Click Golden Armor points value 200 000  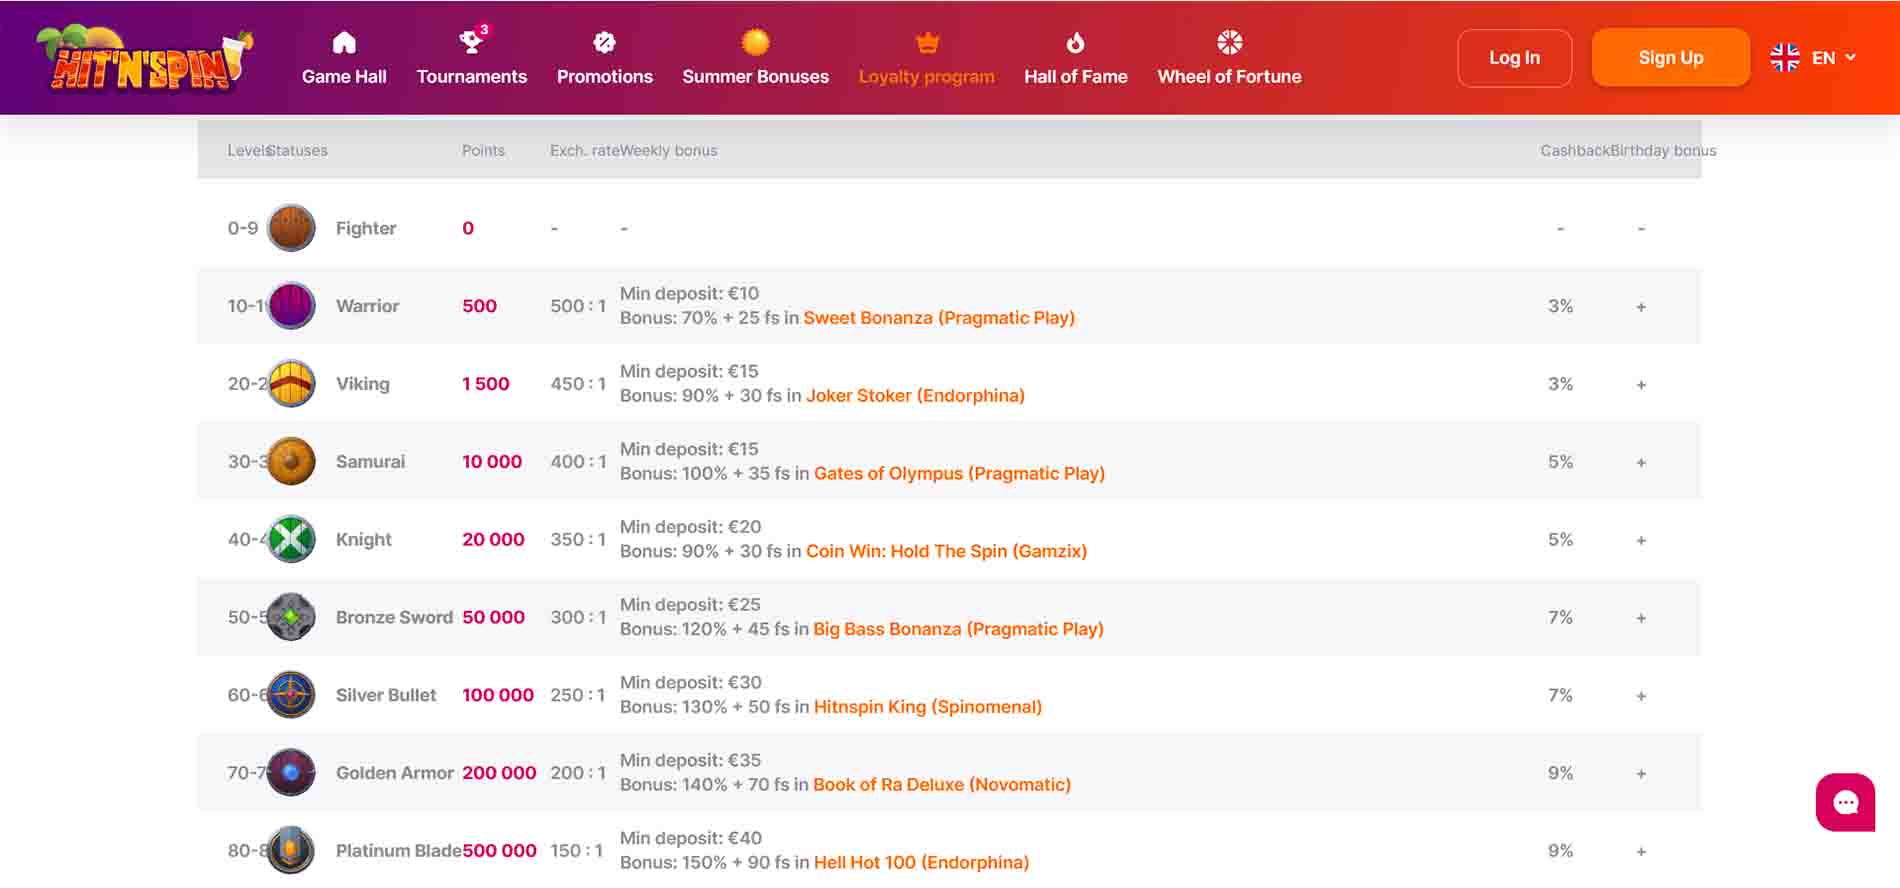coord(499,773)
